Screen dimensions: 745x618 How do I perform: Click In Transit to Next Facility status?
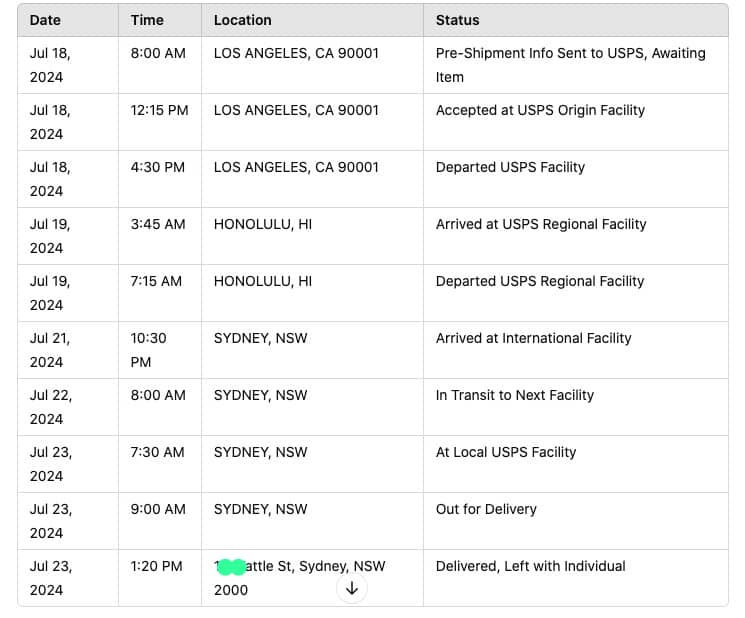pos(514,395)
